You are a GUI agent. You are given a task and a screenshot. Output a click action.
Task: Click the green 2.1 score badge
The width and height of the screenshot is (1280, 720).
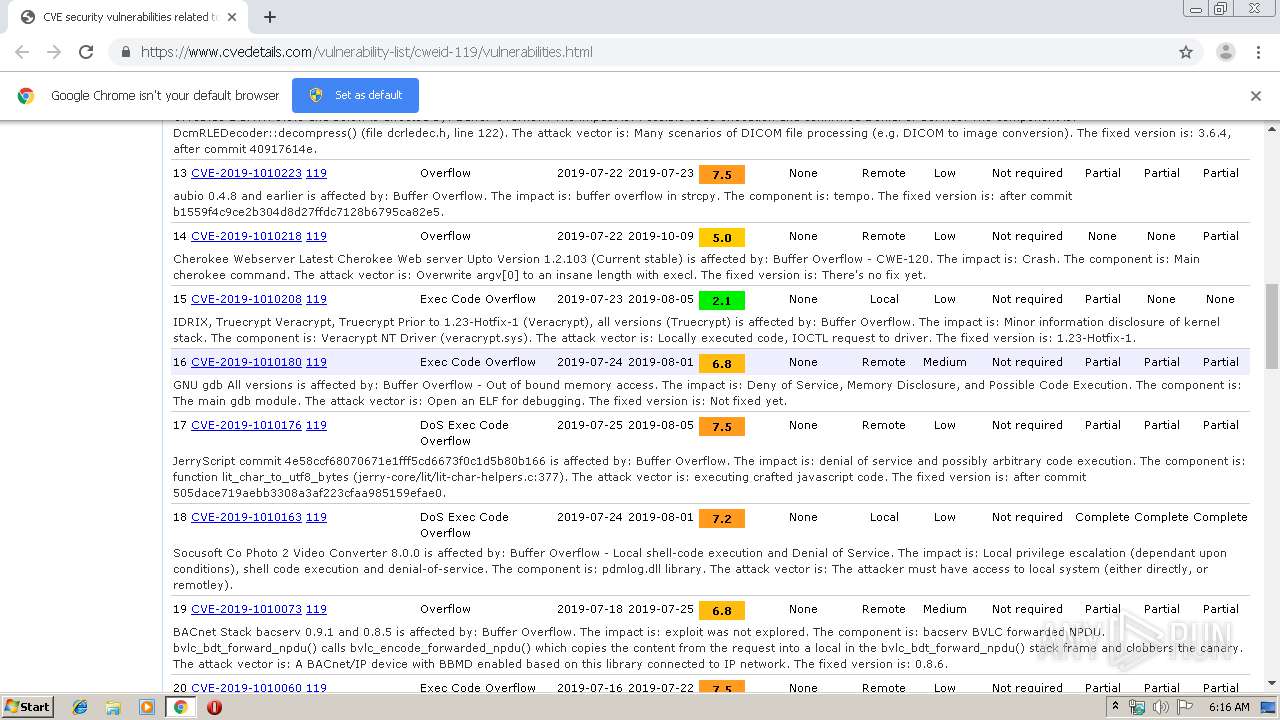[x=722, y=301]
